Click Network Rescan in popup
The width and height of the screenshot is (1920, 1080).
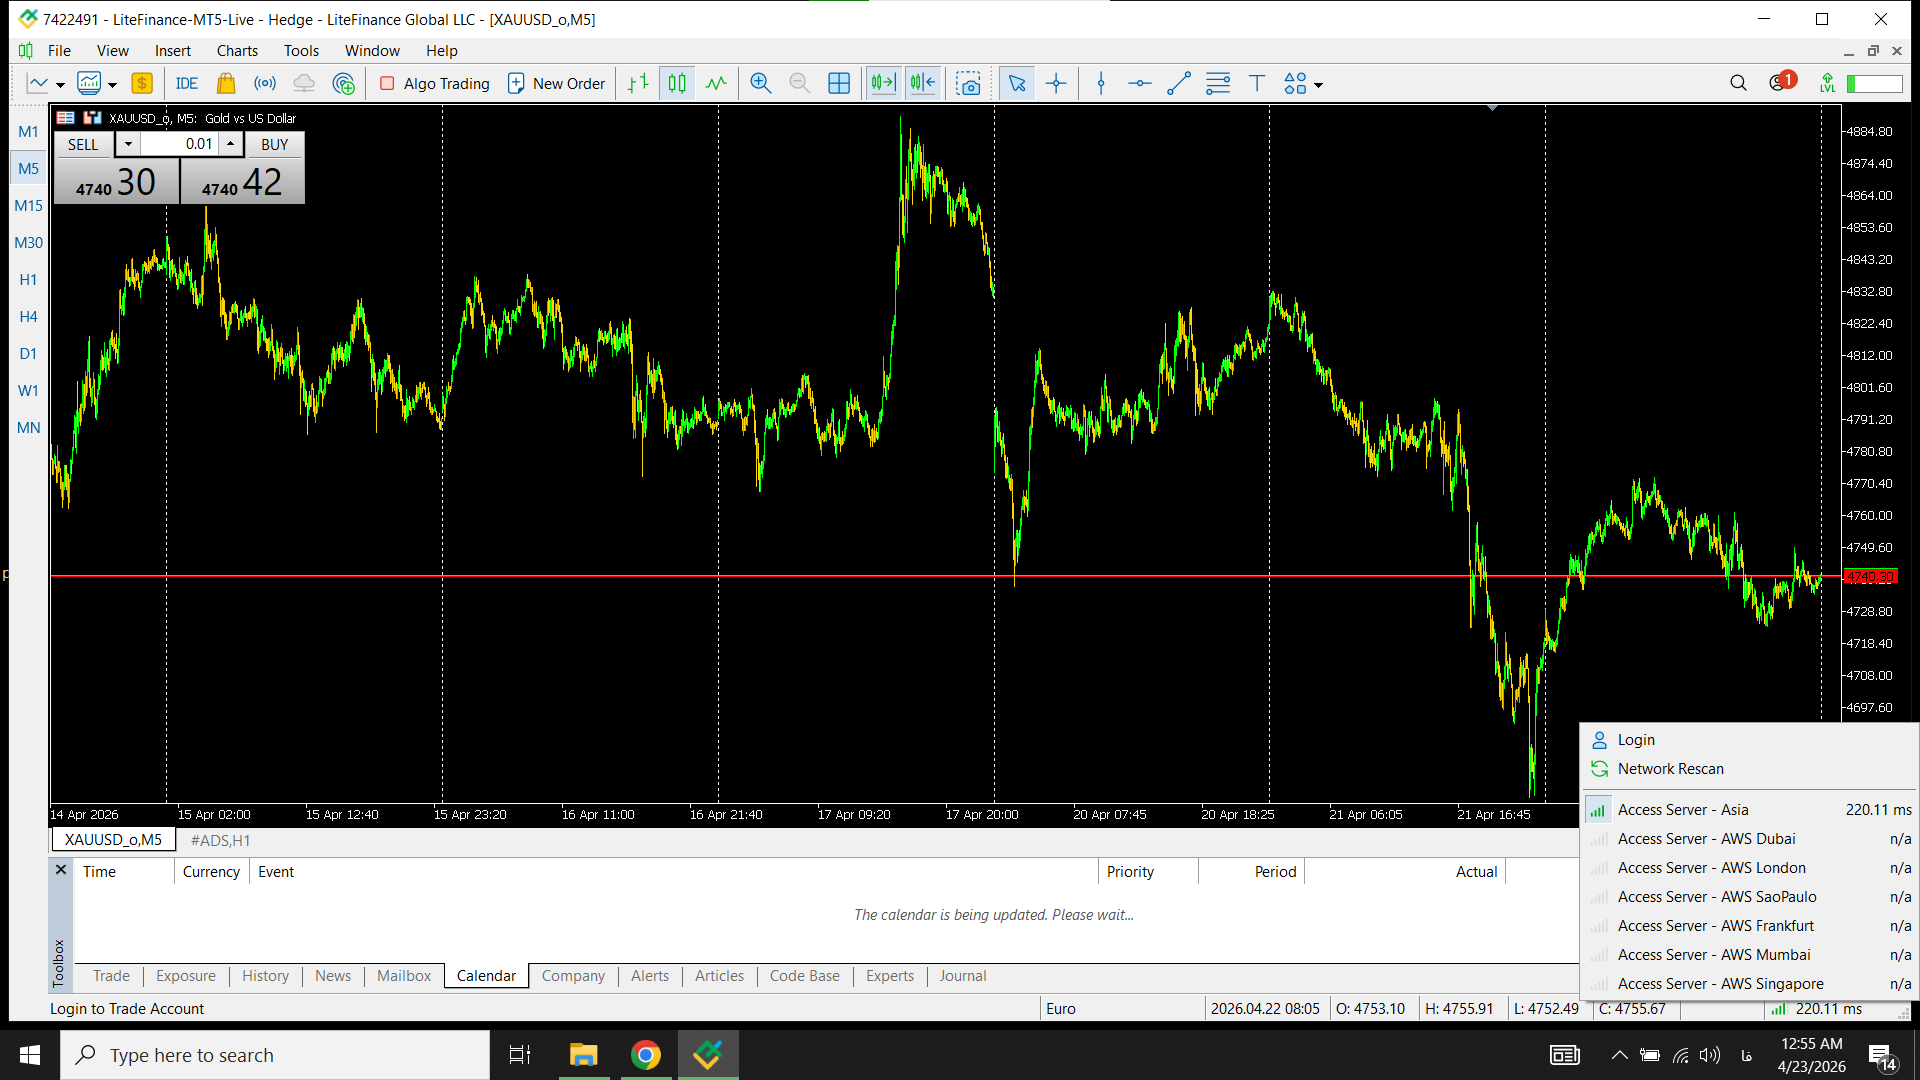click(x=1670, y=769)
